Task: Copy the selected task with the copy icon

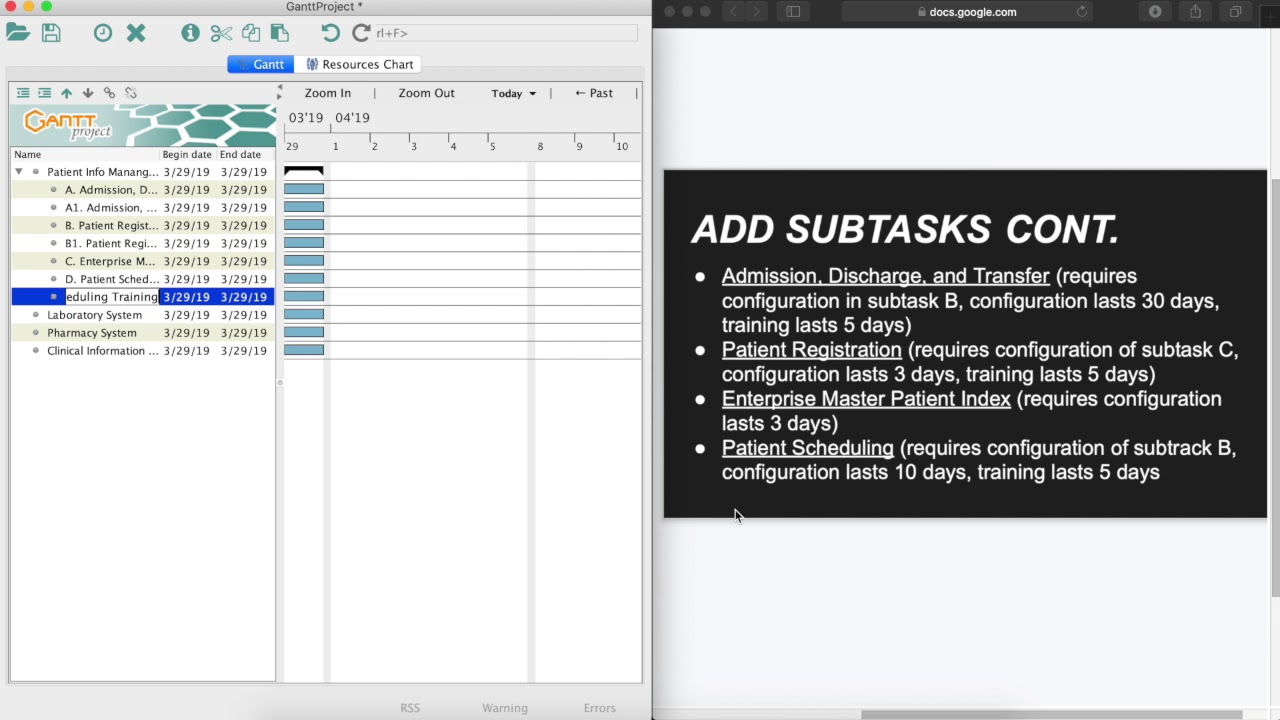Action: click(x=251, y=33)
